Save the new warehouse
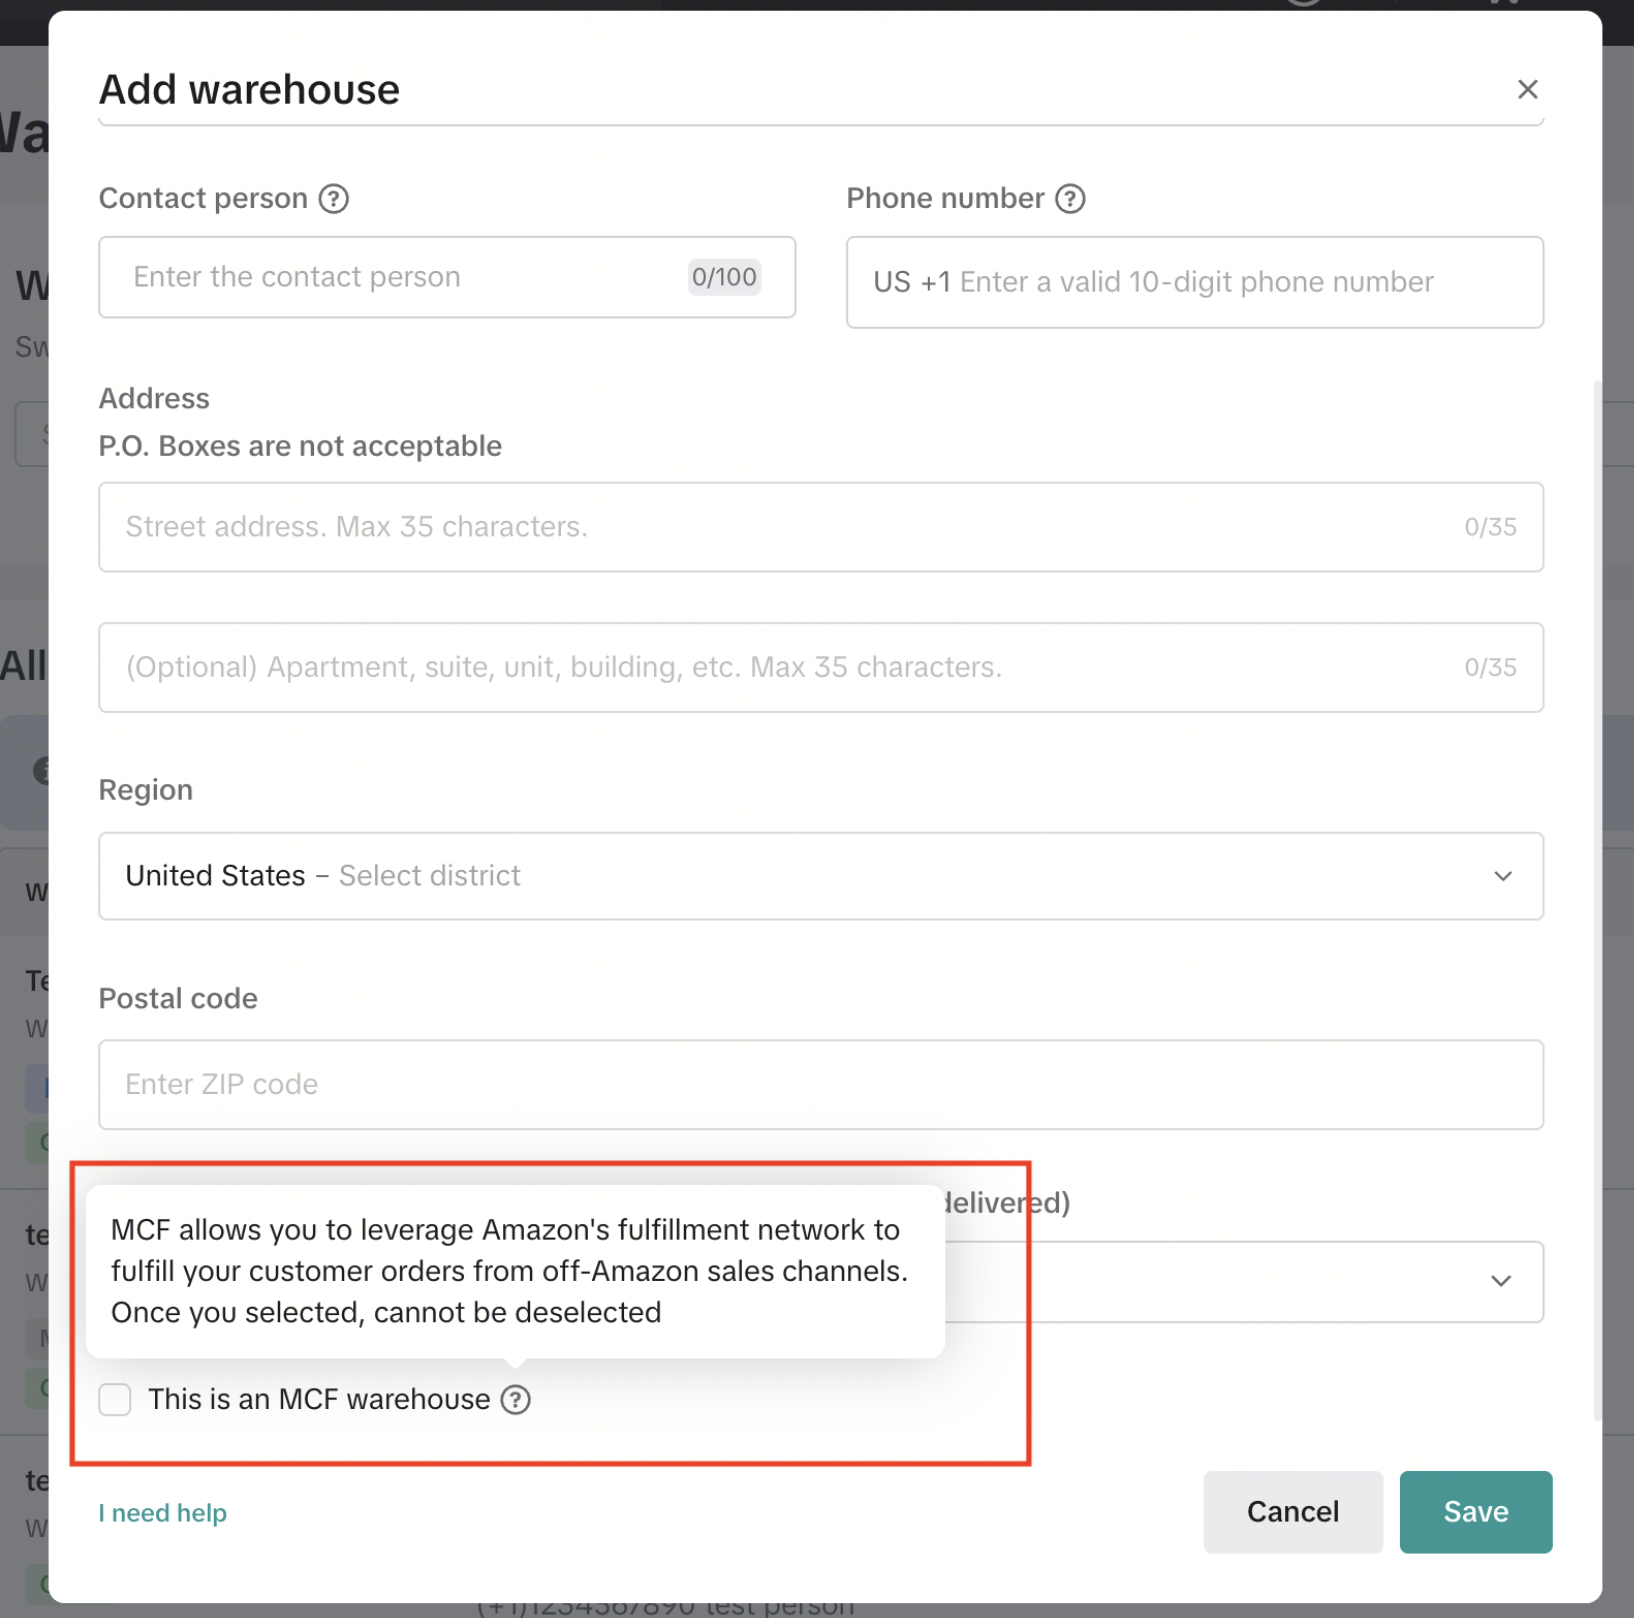Viewport: 1634px width, 1618px height. point(1475,1512)
